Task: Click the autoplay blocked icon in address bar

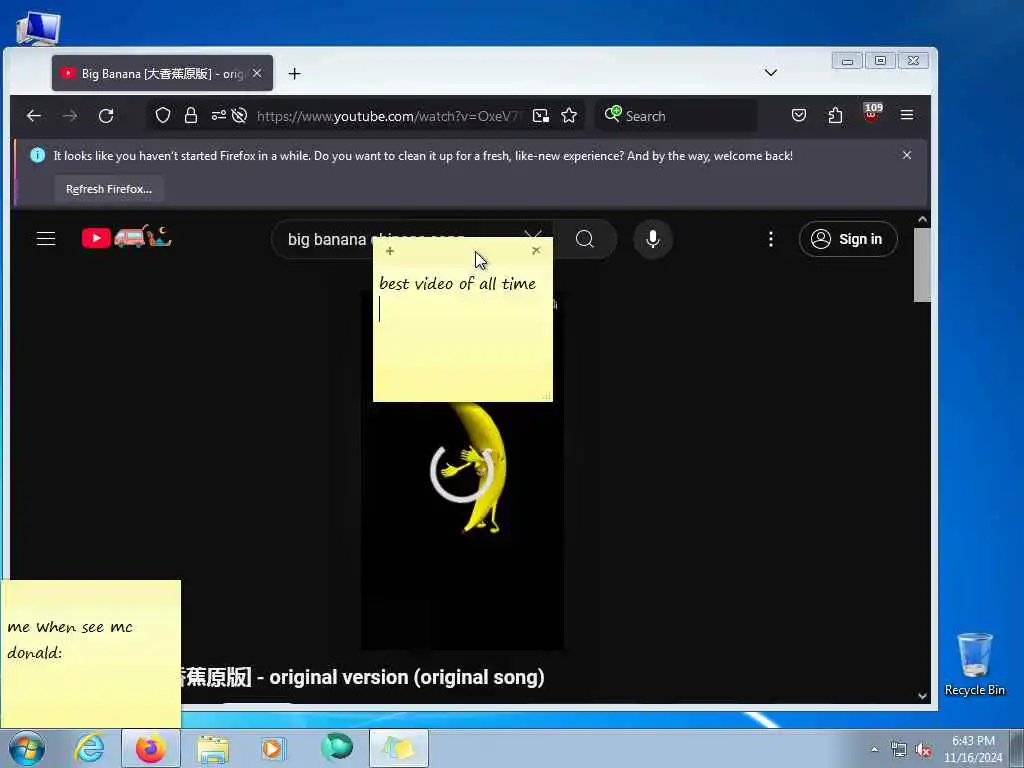Action: pyautogui.click(x=240, y=116)
